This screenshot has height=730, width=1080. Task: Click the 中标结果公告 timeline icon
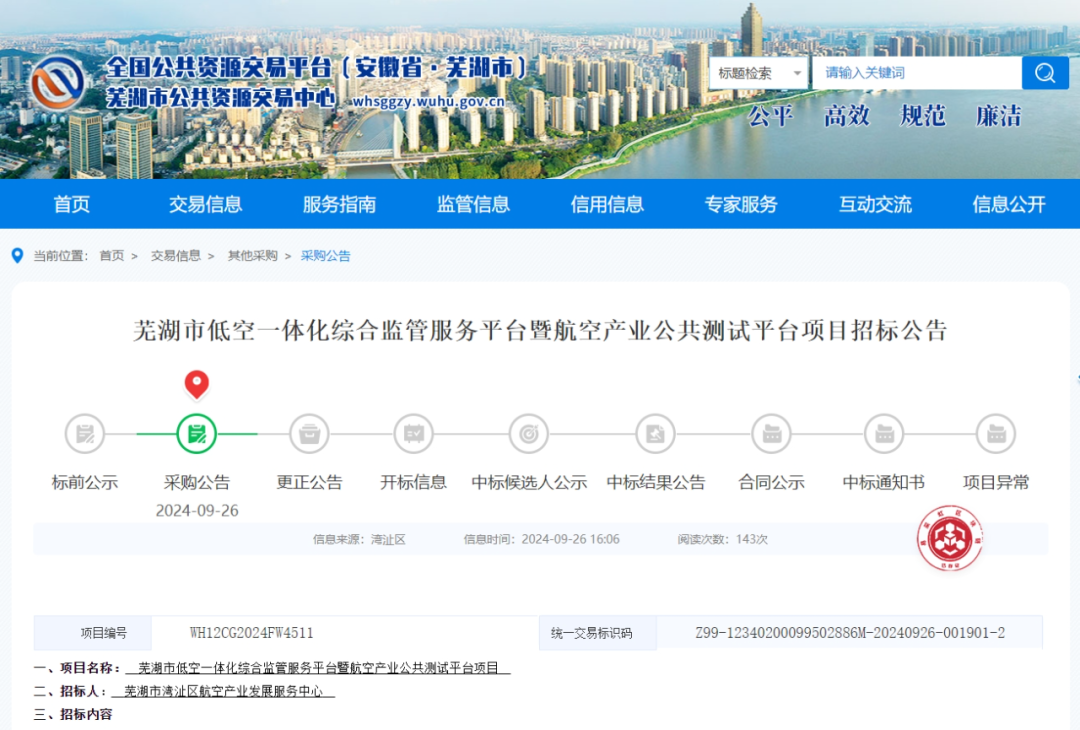[x=655, y=433]
